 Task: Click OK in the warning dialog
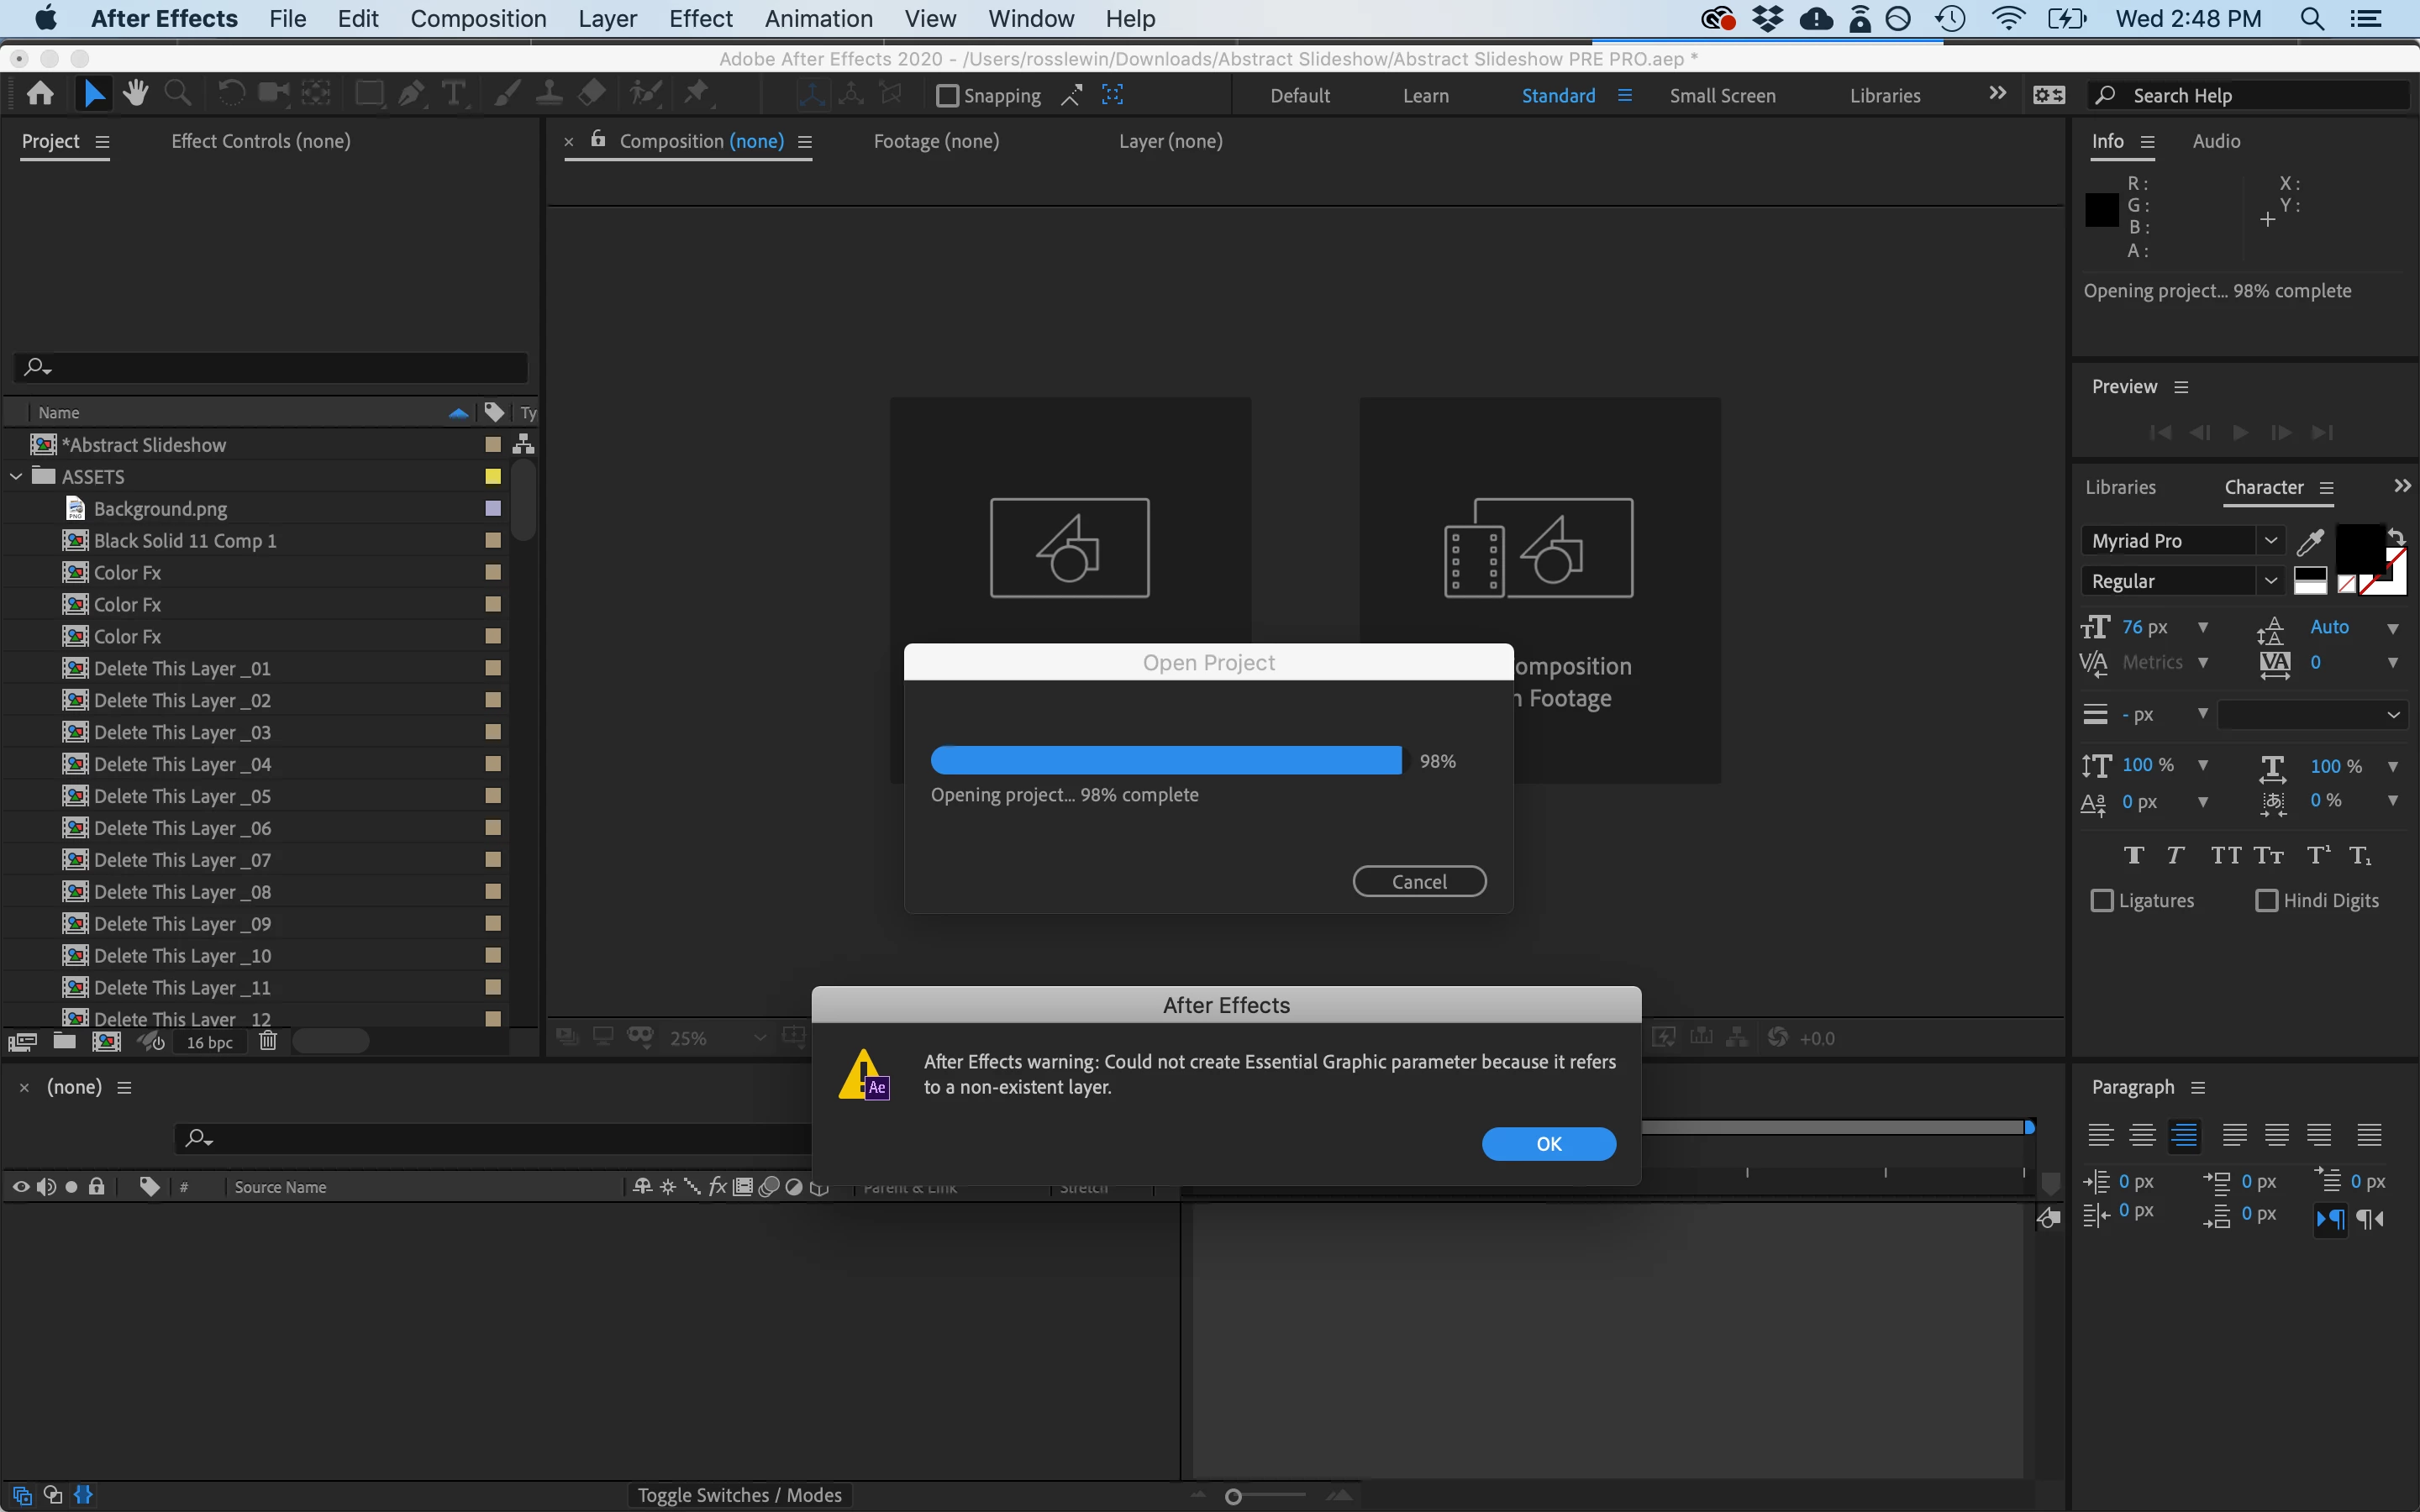[x=1548, y=1143]
